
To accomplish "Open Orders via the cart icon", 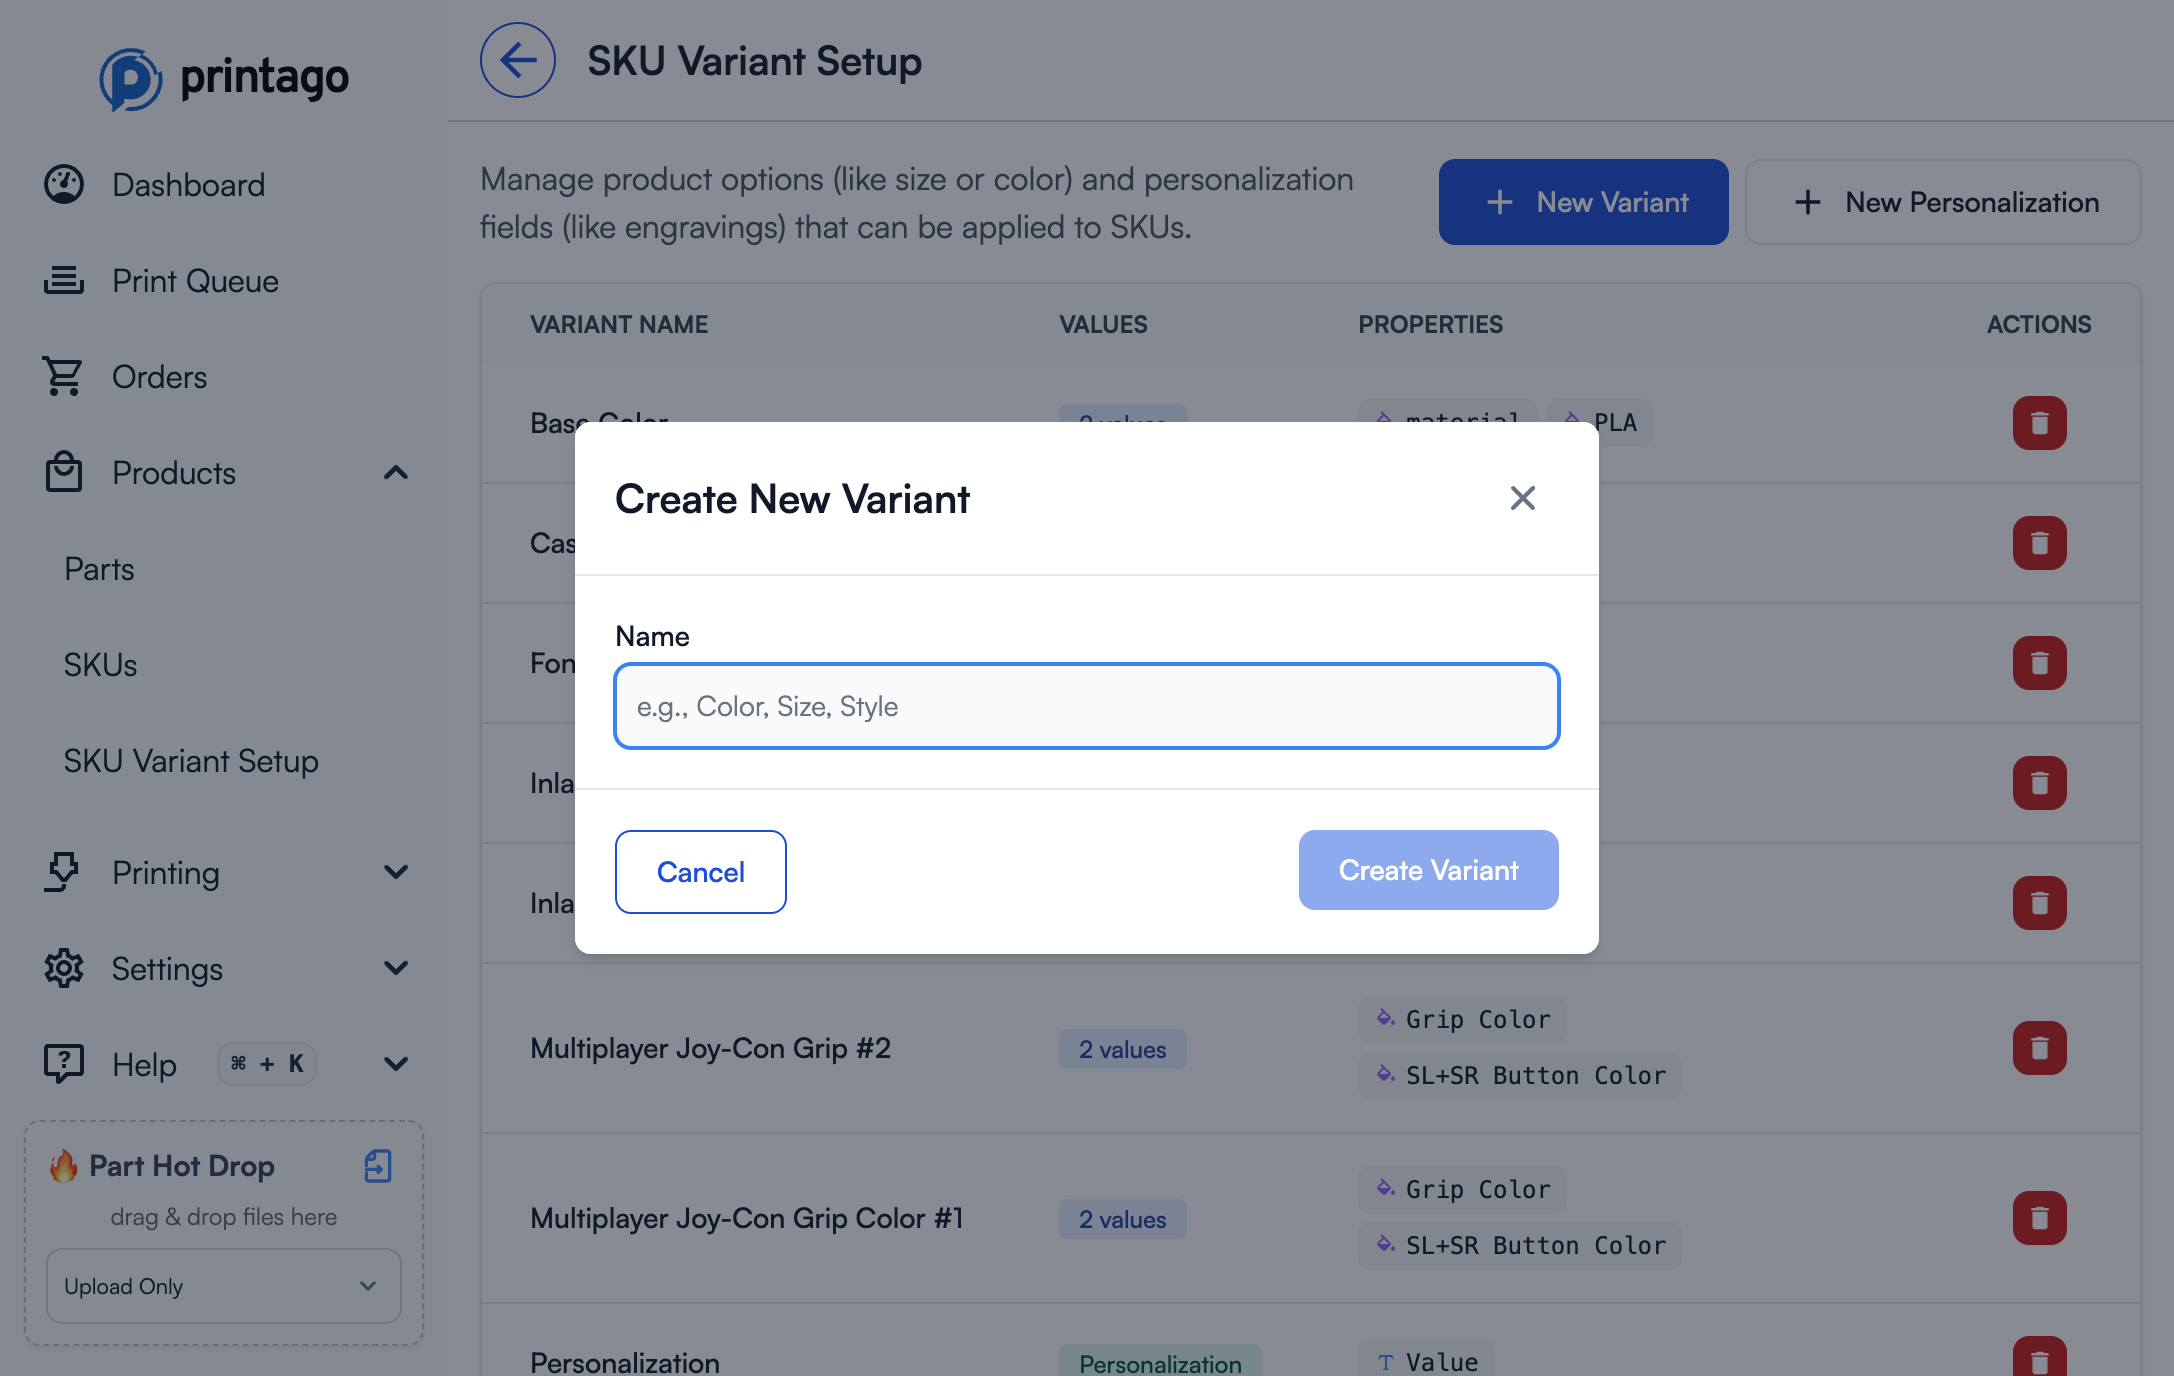I will [x=63, y=376].
